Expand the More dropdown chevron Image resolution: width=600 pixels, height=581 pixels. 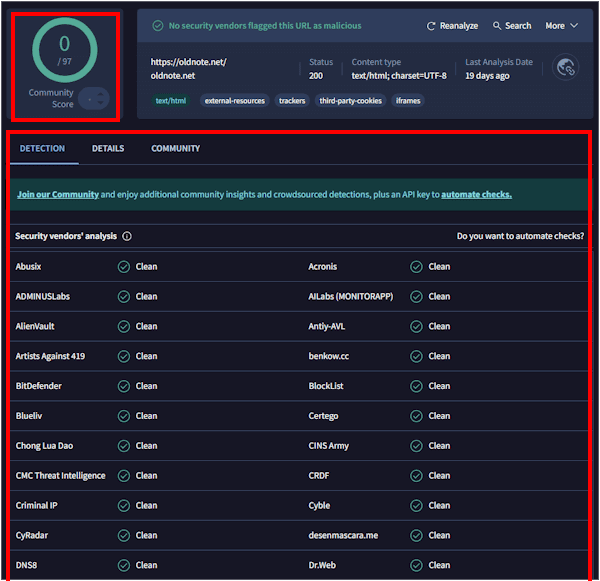click(574, 25)
